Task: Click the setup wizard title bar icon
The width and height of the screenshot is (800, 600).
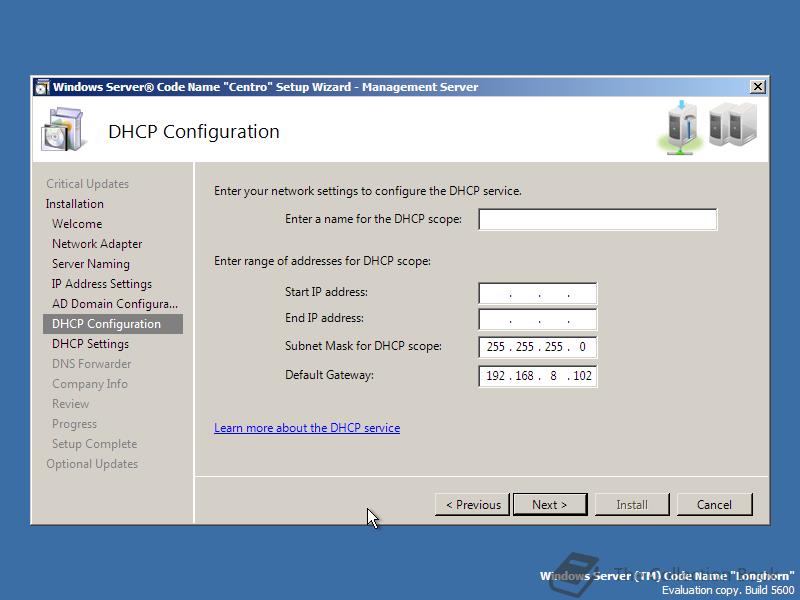Action: pos(42,87)
